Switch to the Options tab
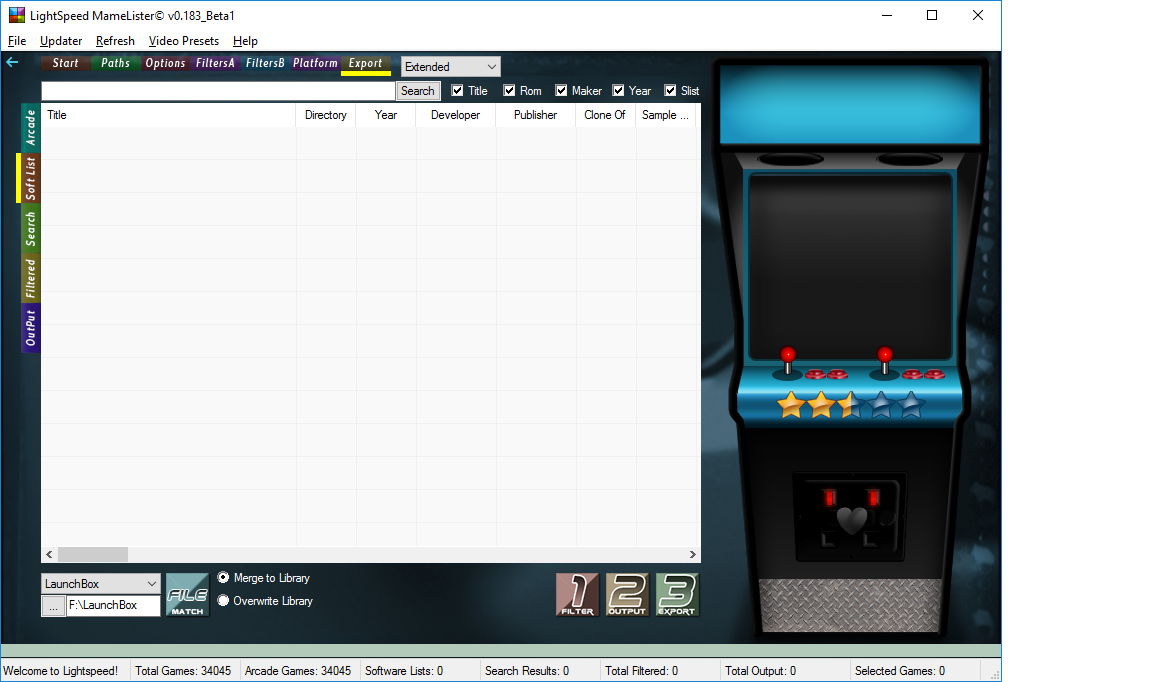 point(165,63)
